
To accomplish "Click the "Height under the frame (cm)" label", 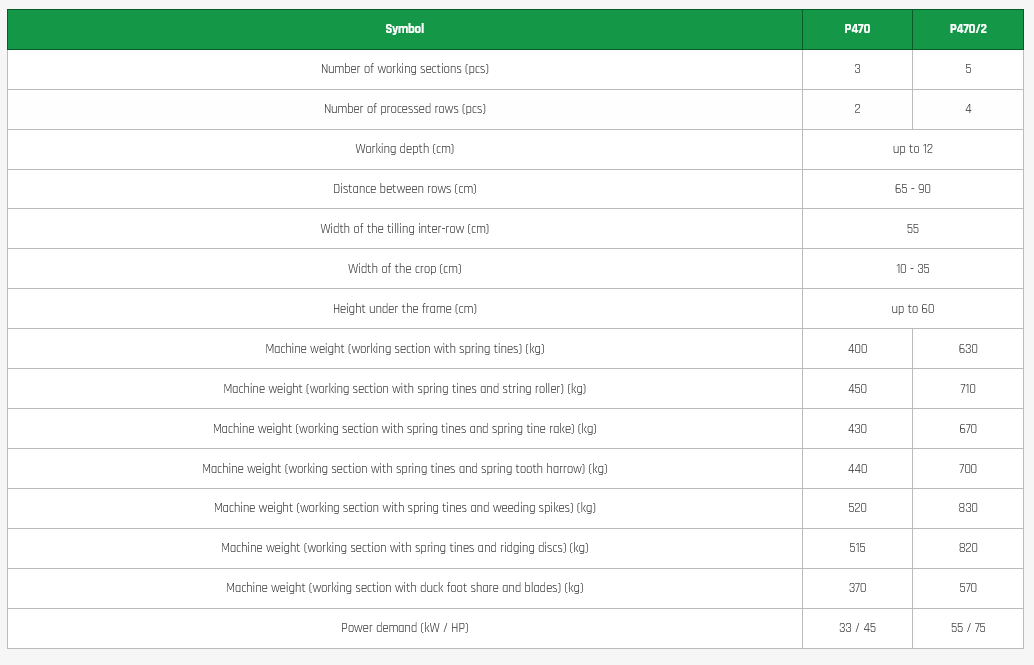I will 404,309.
